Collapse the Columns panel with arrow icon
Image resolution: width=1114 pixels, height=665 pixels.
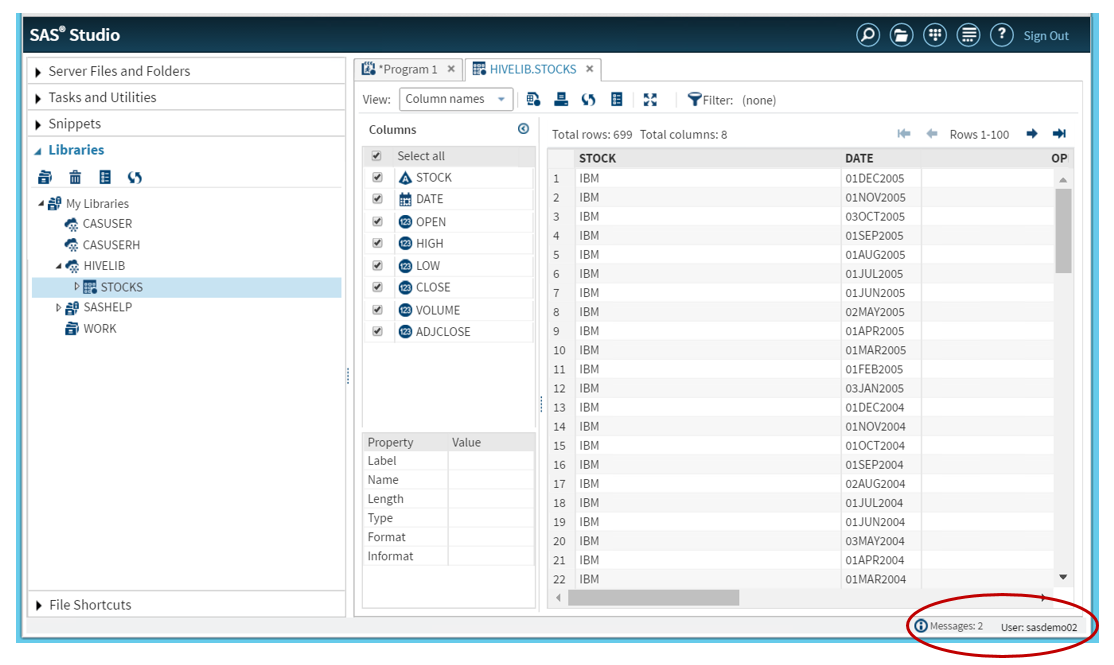pyautogui.click(x=523, y=129)
